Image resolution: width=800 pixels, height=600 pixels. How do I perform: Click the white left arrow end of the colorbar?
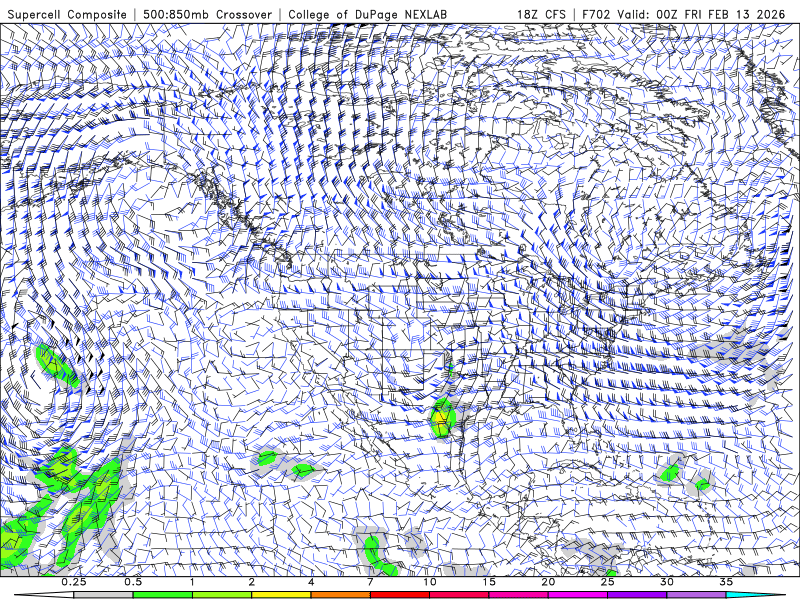(44, 595)
